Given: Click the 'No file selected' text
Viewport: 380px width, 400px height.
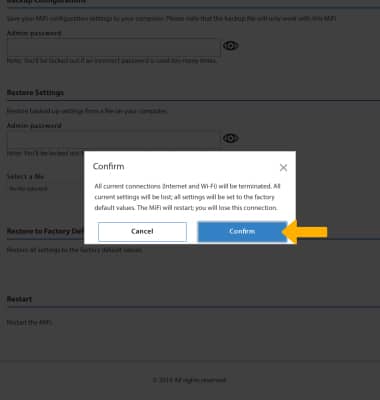Looking at the screenshot, I should pos(28,189).
